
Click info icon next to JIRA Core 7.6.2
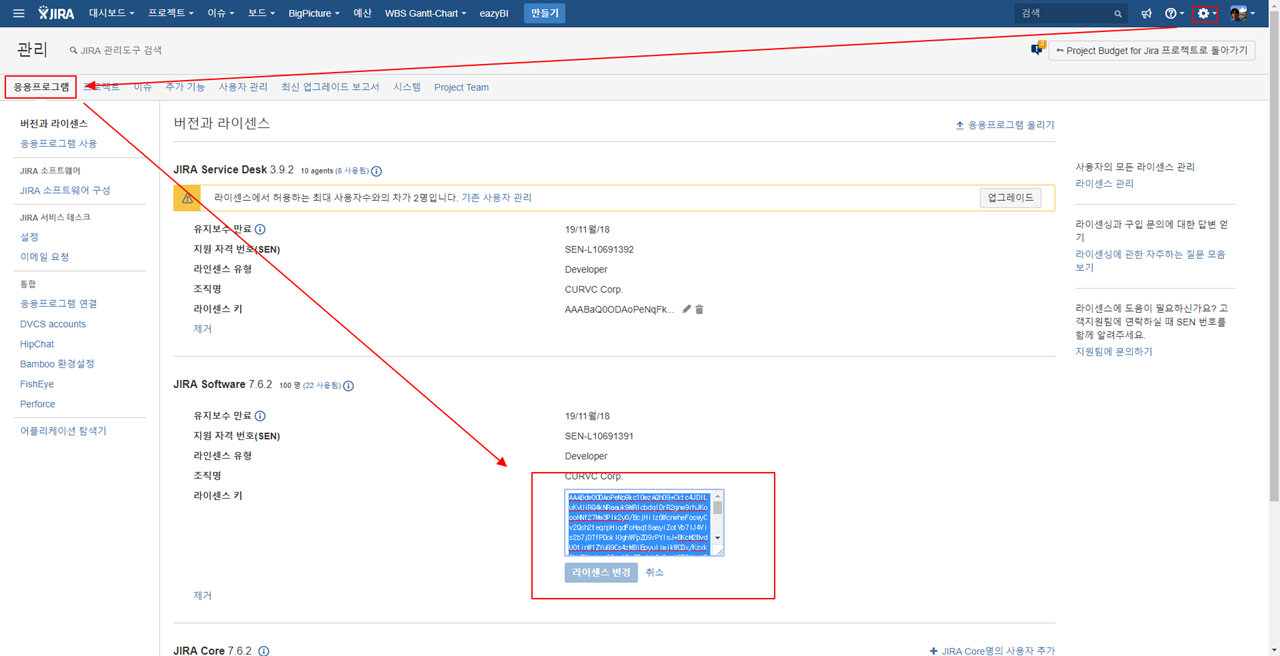264,651
